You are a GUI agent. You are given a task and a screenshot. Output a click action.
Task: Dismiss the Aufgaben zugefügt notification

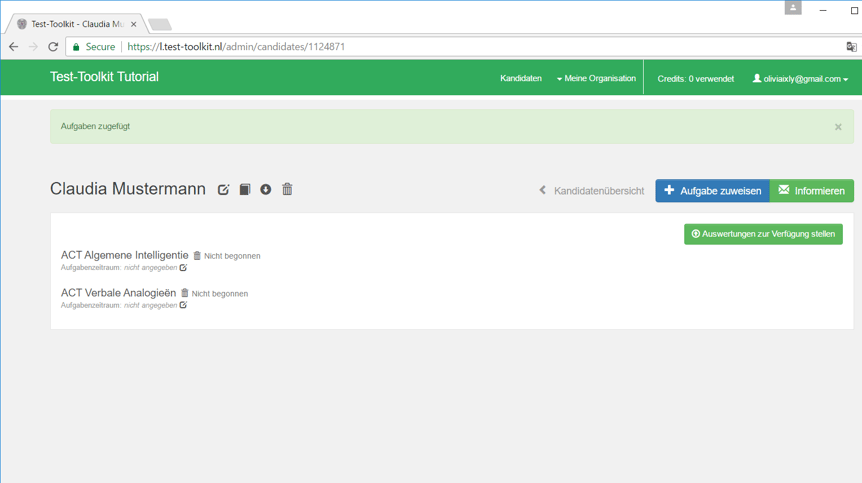coord(838,127)
